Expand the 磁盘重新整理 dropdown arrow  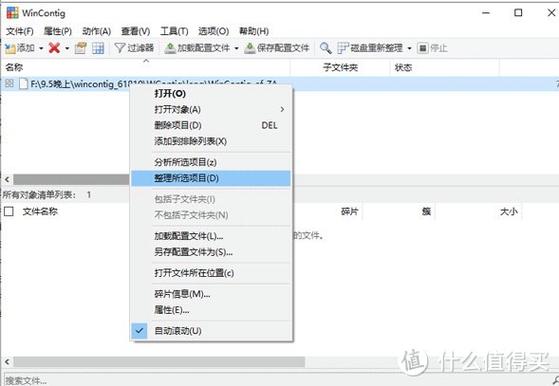click(x=409, y=48)
